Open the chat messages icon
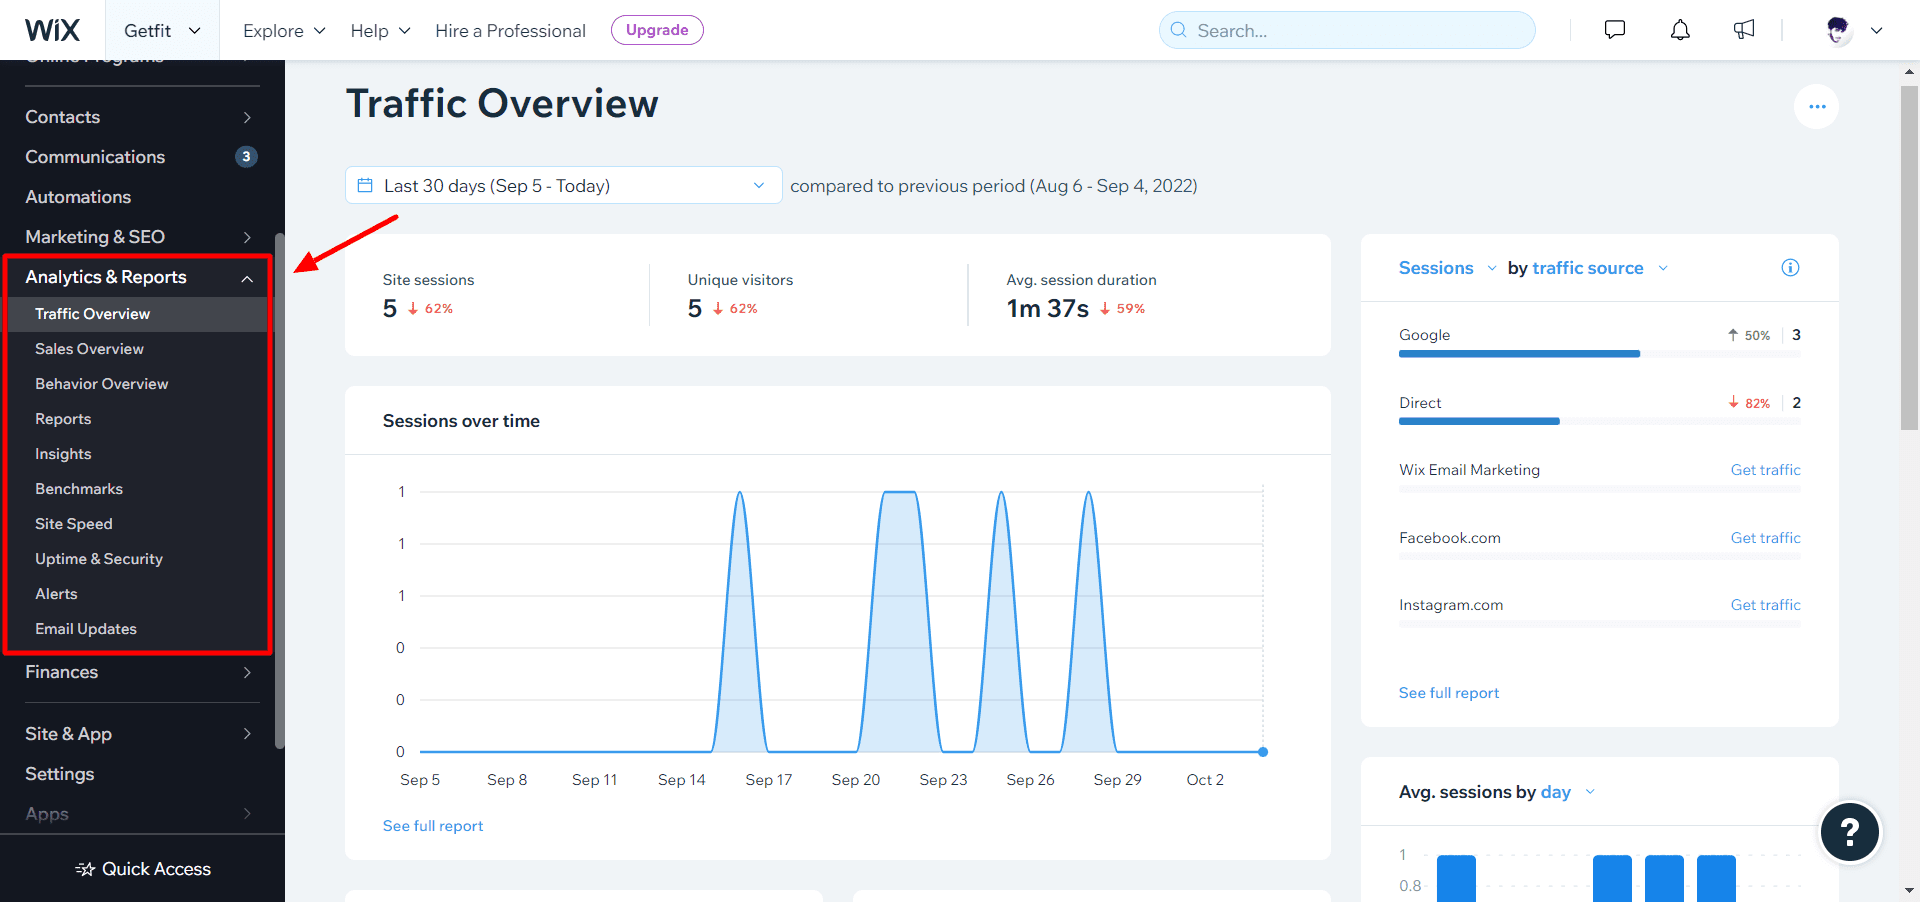 click(1614, 30)
